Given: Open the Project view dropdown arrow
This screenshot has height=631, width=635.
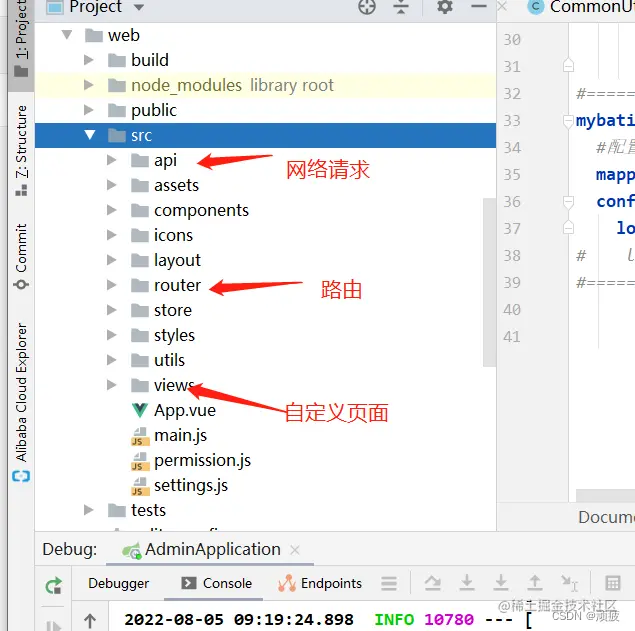Looking at the screenshot, I should 139,7.
